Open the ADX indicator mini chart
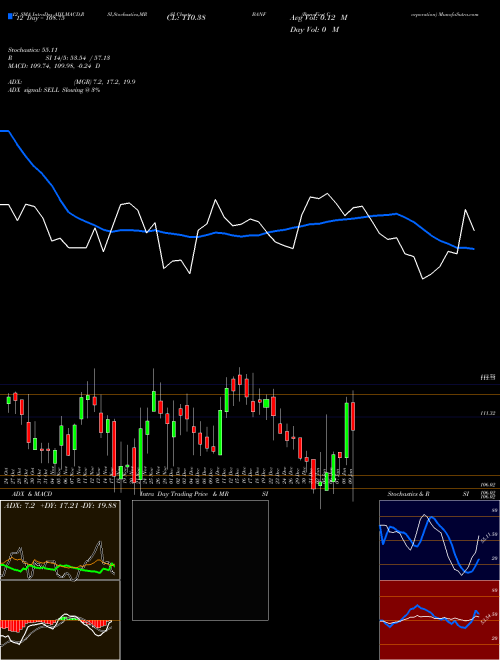The image size is (500, 660). click(x=60, y=540)
